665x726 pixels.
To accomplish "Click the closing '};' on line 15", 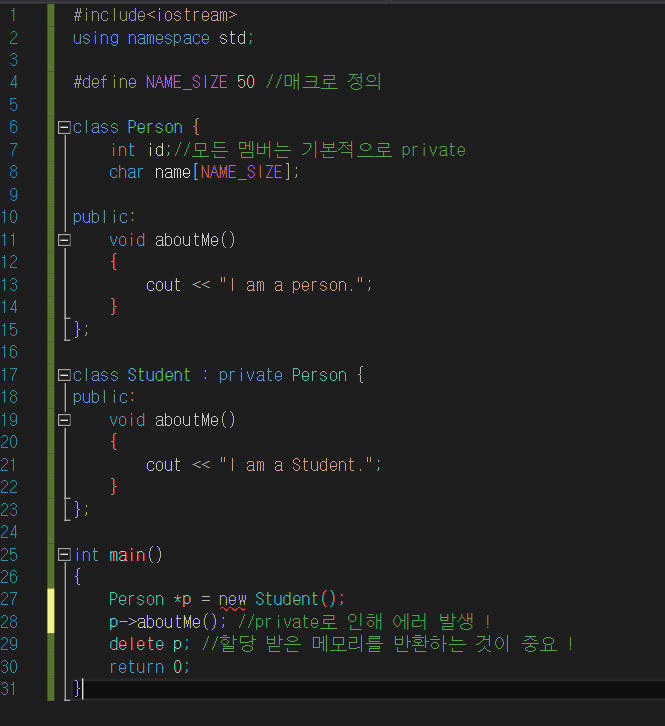I will coord(81,330).
